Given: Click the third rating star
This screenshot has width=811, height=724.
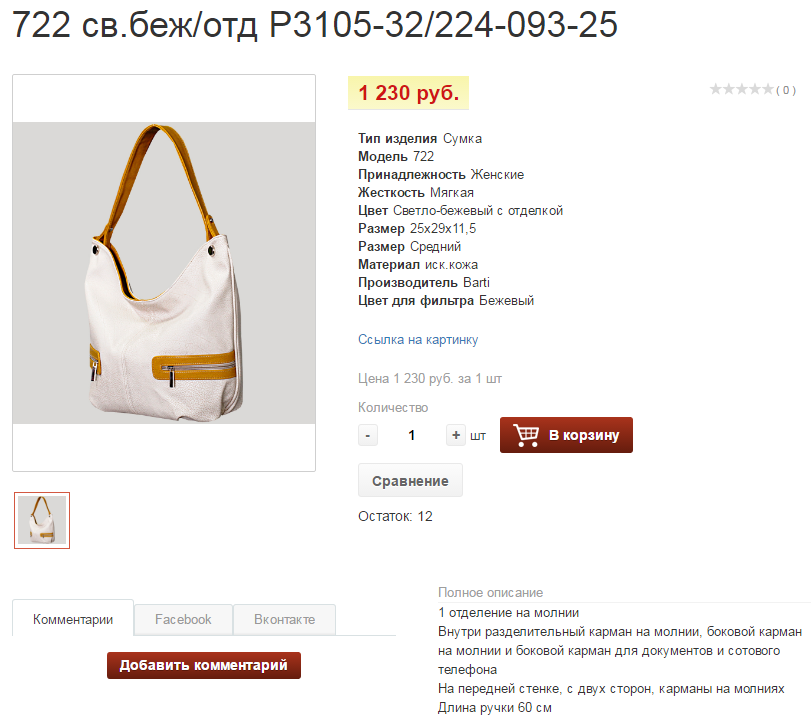Looking at the screenshot, I should click(x=742, y=89).
